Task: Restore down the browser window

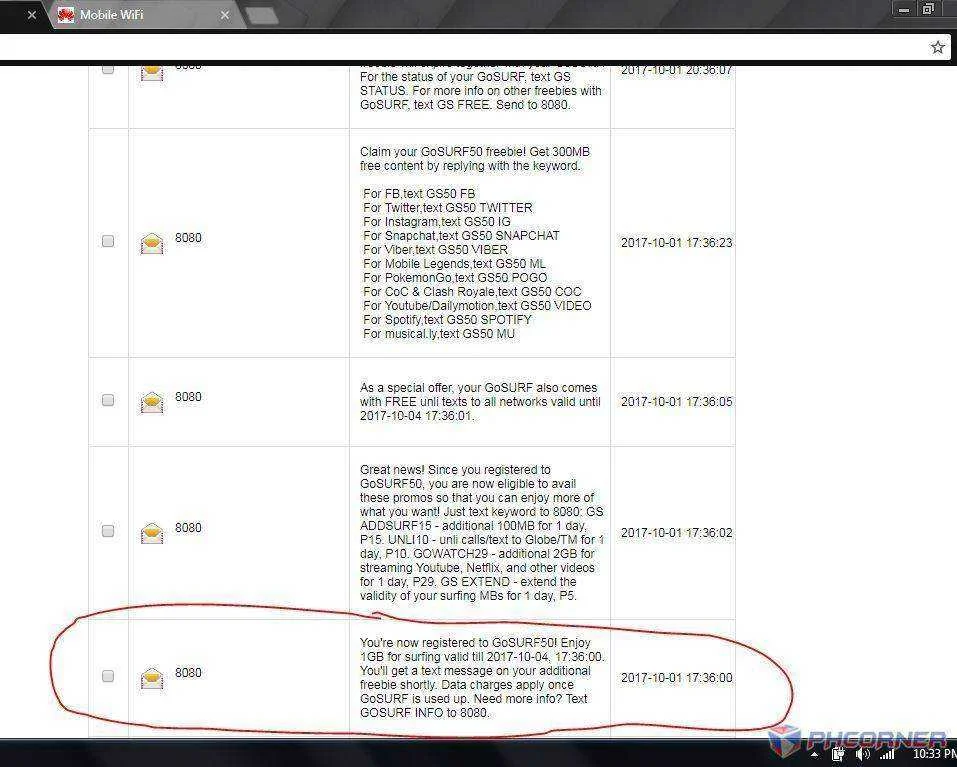Action: (928, 9)
